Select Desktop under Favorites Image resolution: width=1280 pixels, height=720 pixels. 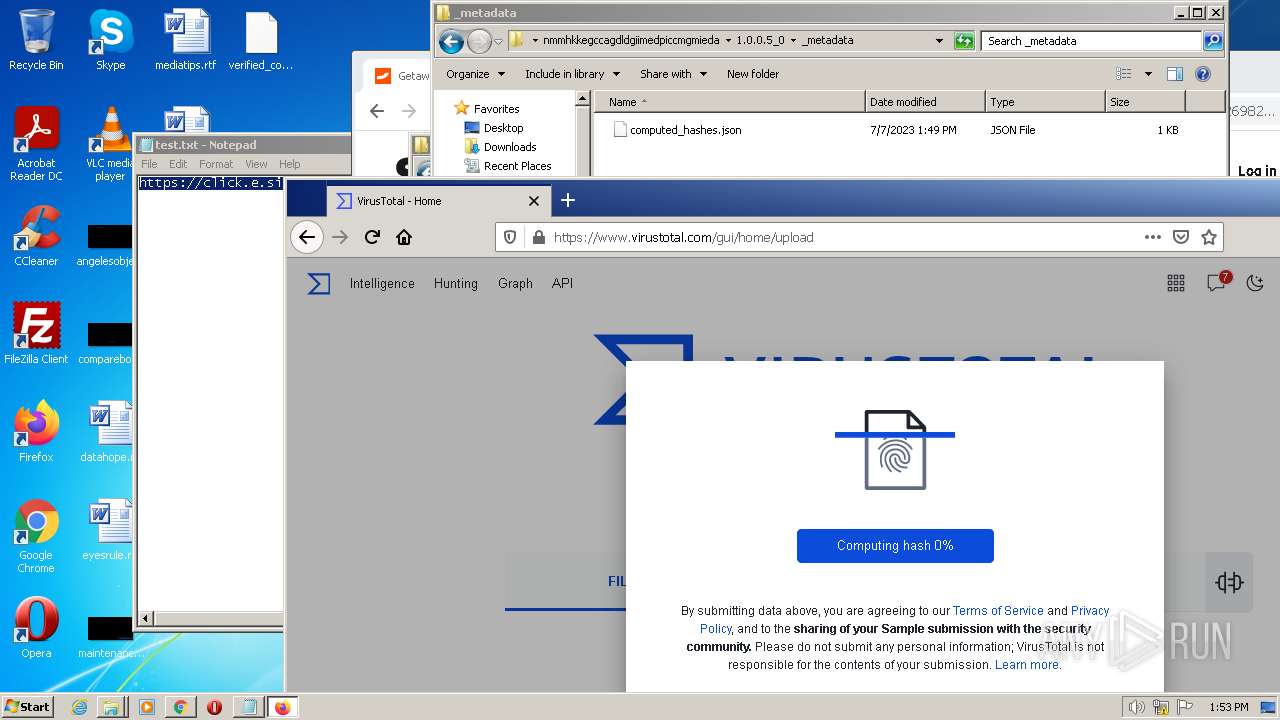point(503,128)
